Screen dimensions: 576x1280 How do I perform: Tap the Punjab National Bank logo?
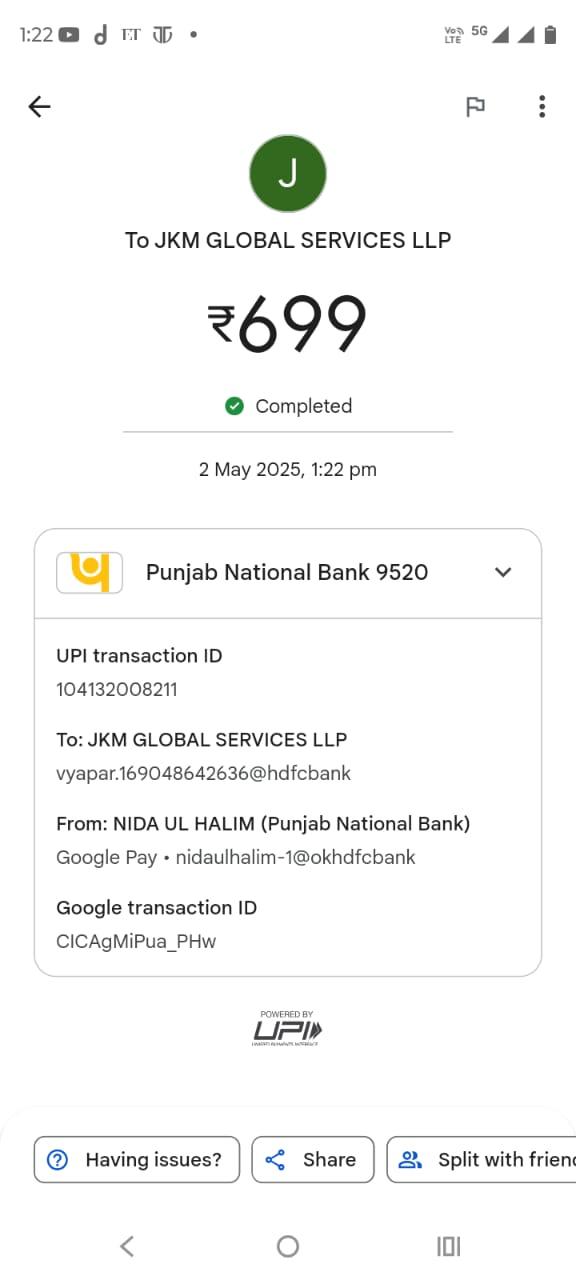[x=89, y=572]
